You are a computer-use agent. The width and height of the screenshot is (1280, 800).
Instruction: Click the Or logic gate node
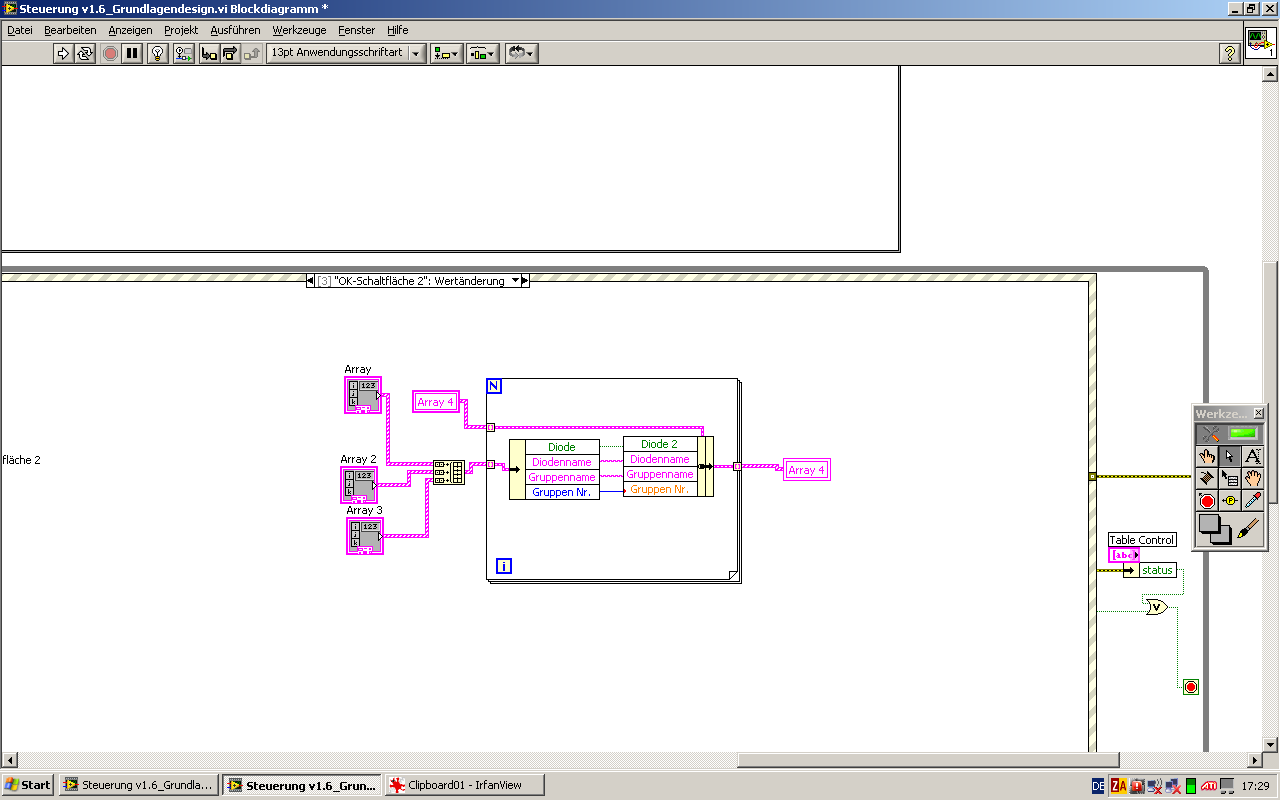(x=1156, y=607)
